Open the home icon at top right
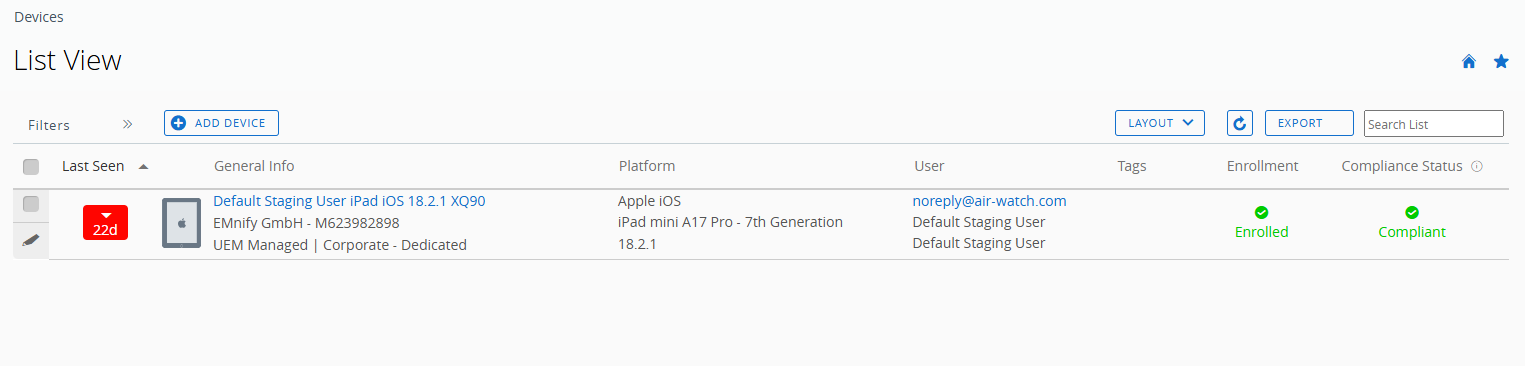The width and height of the screenshot is (1525, 366). tap(1469, 62)
